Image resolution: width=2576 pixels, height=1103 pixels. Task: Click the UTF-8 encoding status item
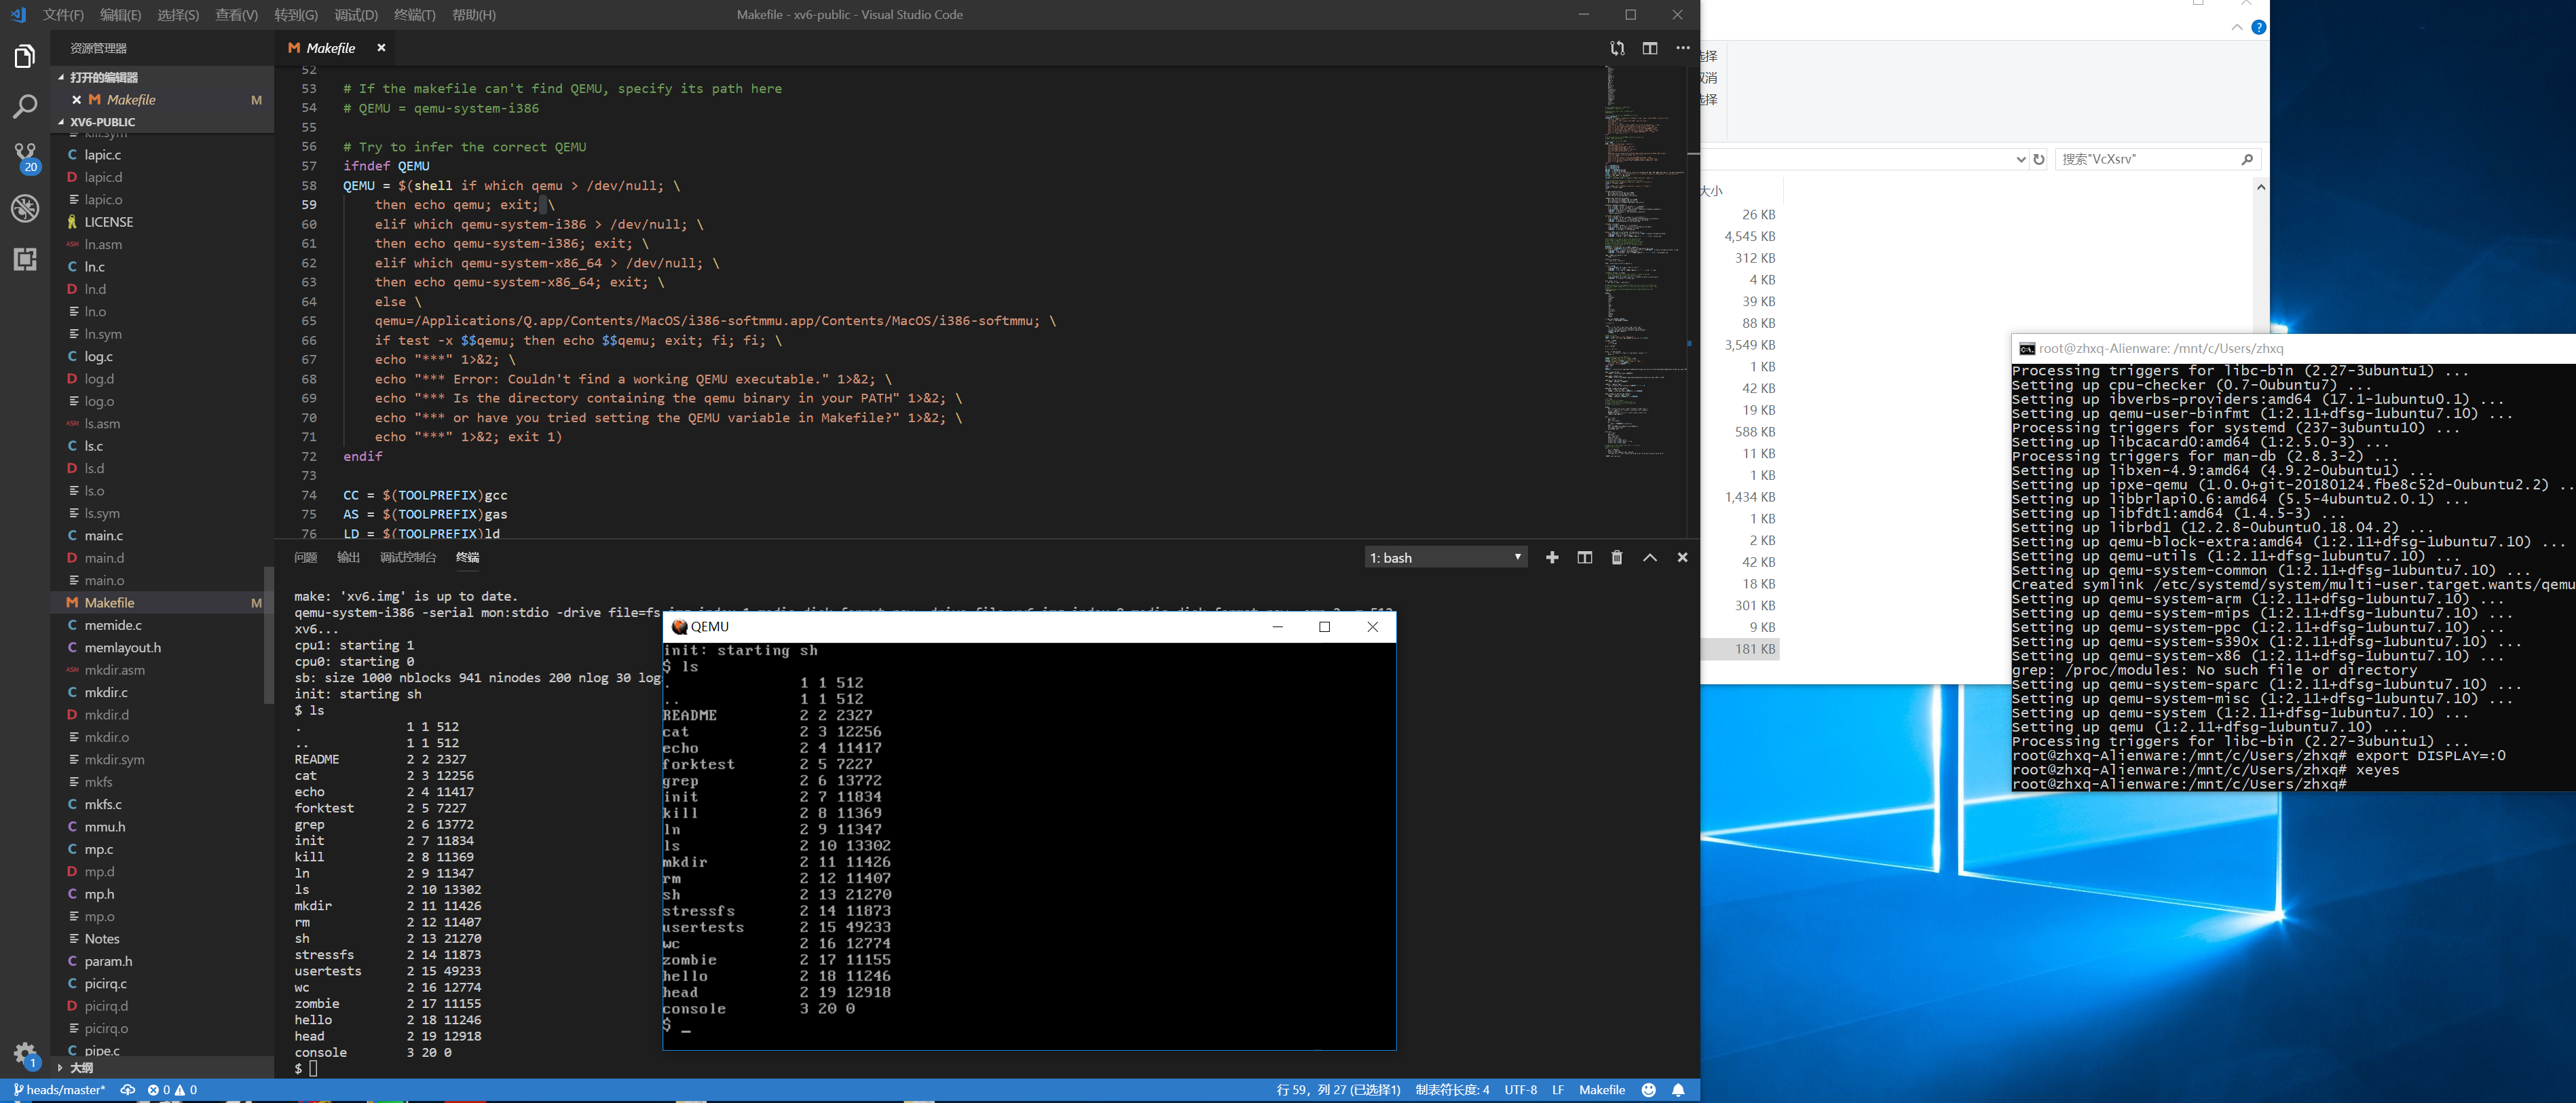tap(1520, 1090)
